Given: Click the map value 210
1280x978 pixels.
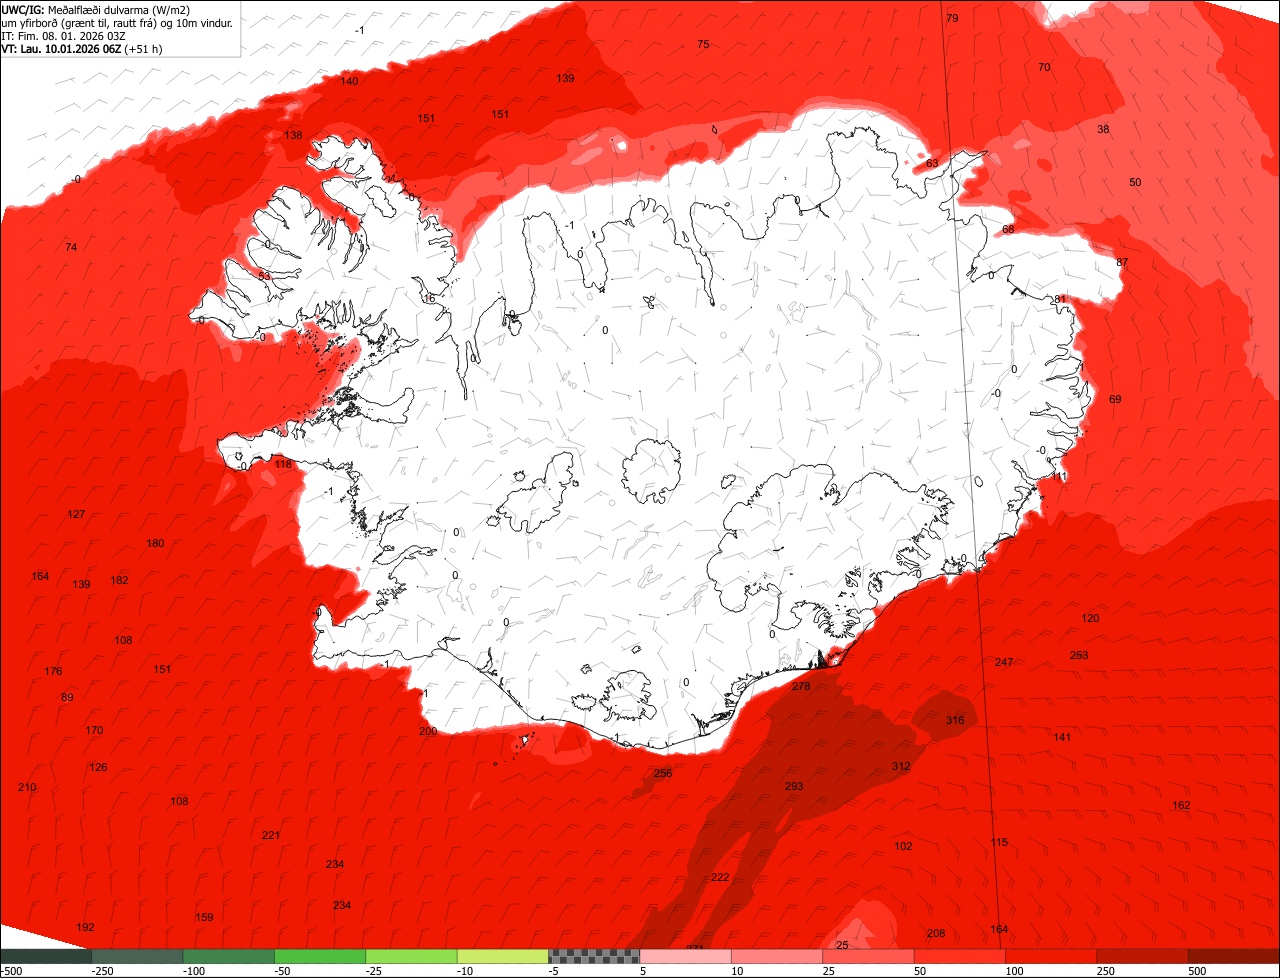Looking at the screenshot, I should (27, 788).
